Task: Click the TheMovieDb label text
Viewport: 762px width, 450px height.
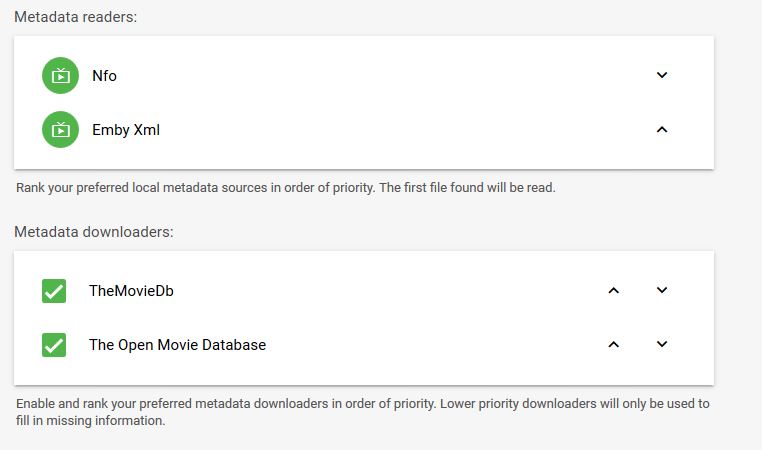Action: (x=131, y=291)
